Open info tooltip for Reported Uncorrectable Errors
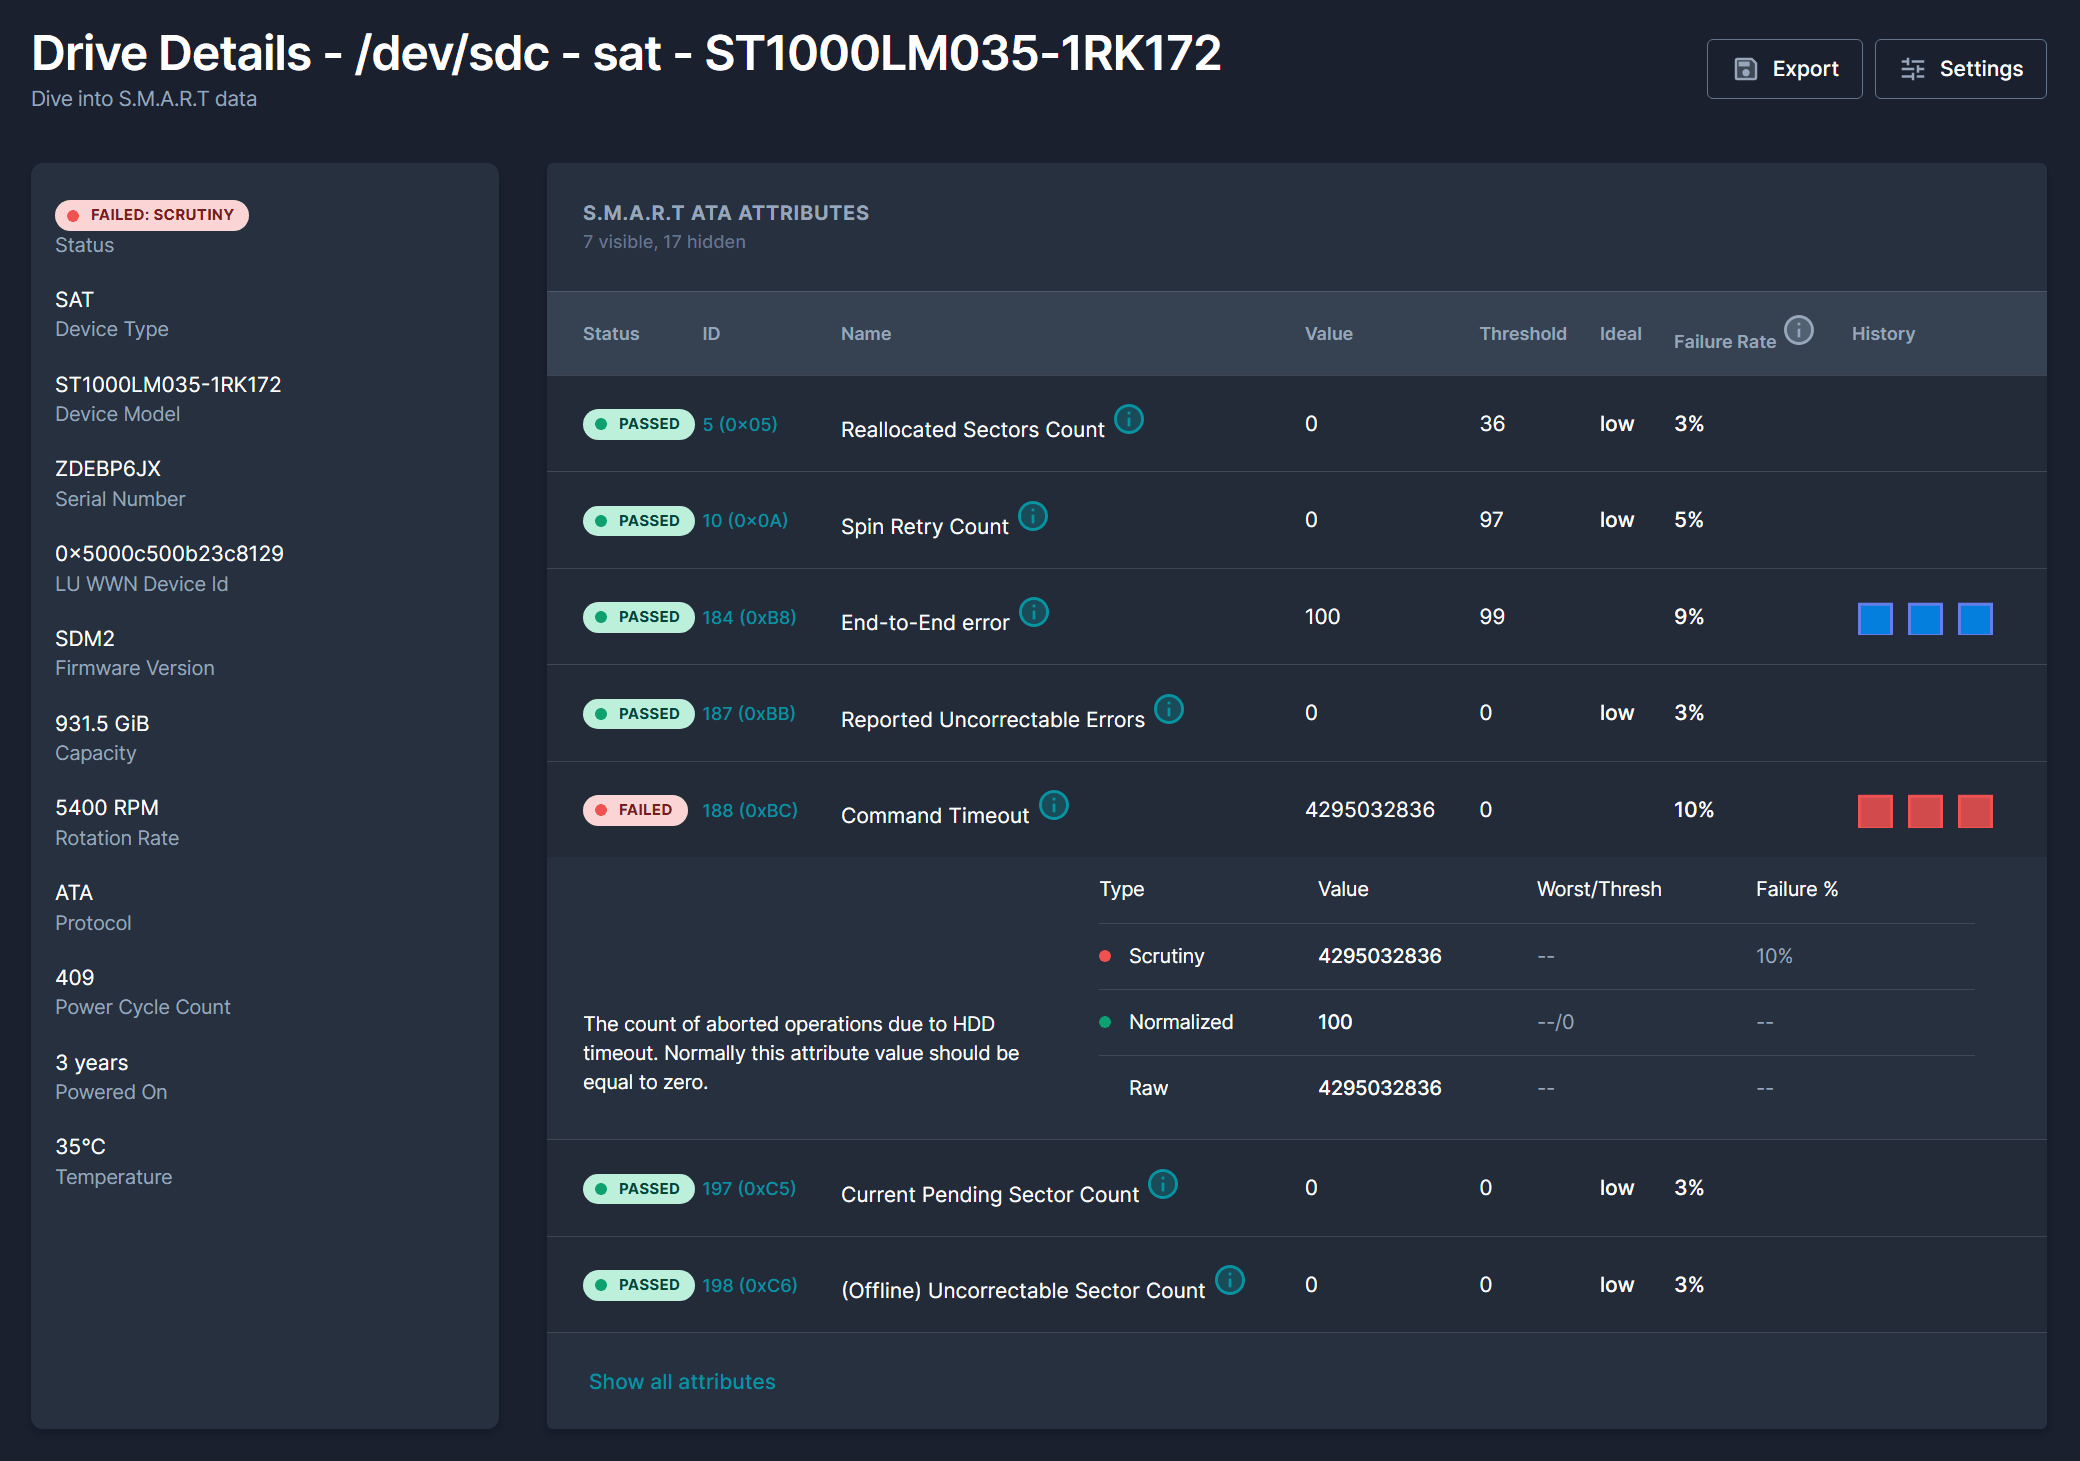This screenshot has width=2080, height=1461. click(1168, 709)
